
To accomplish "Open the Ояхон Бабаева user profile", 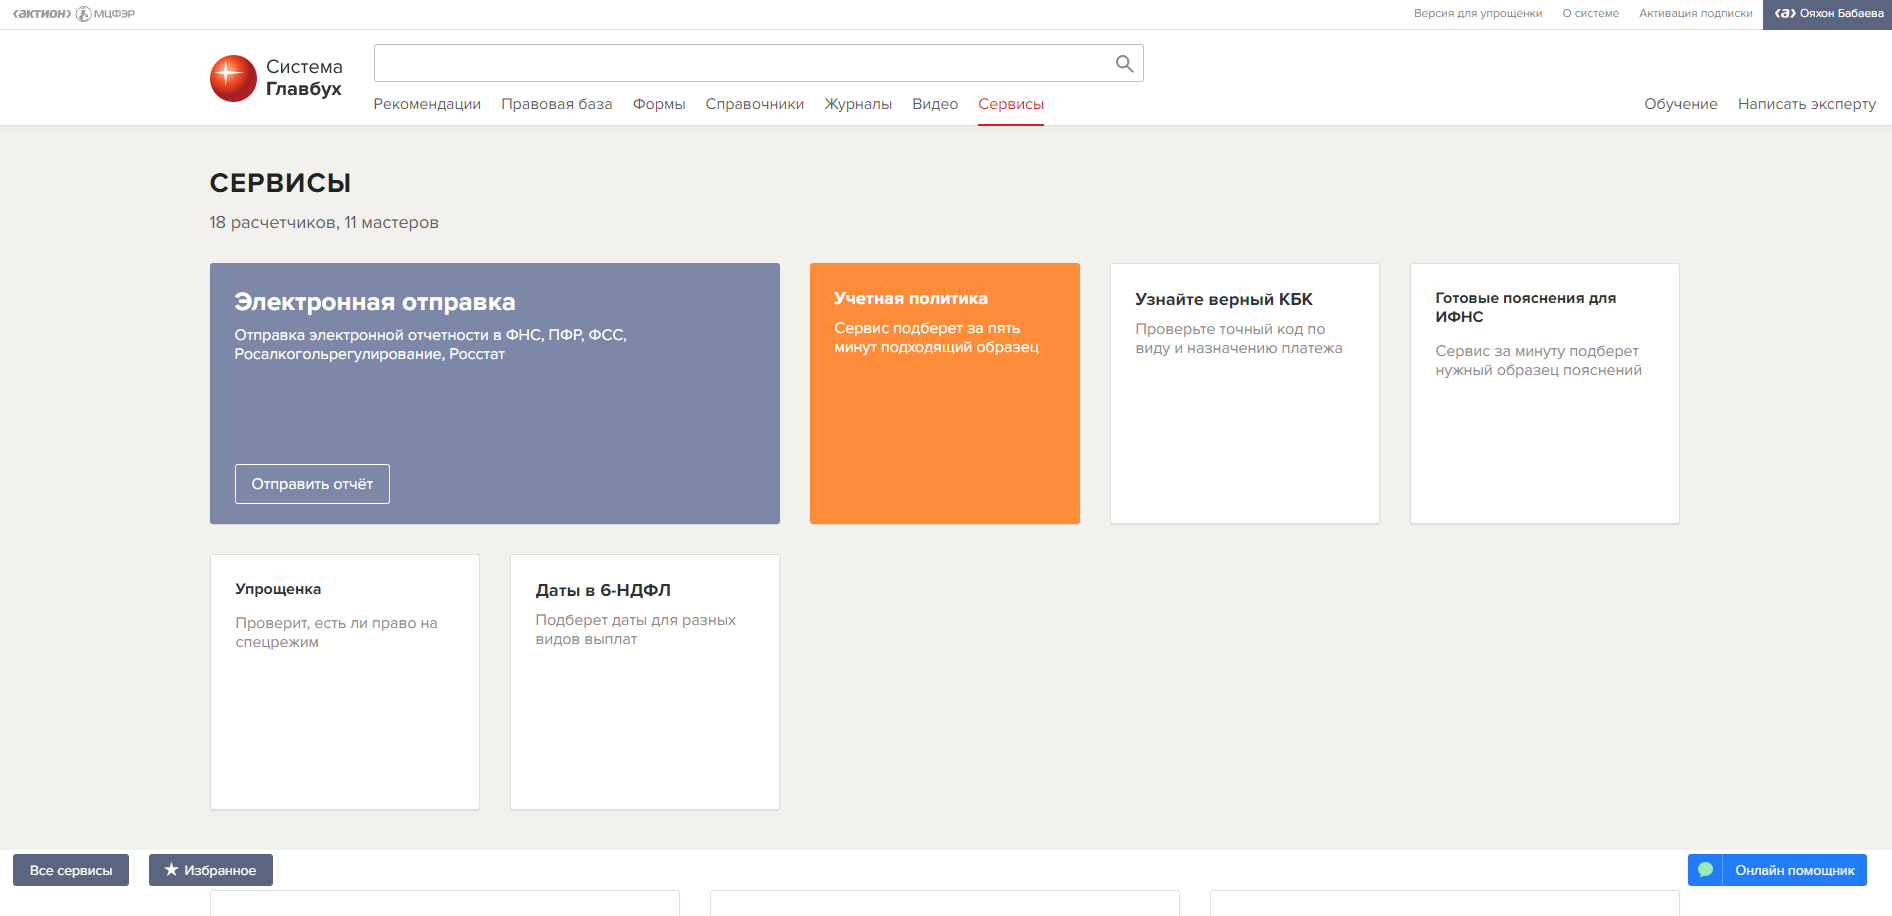I will 1827,14.
